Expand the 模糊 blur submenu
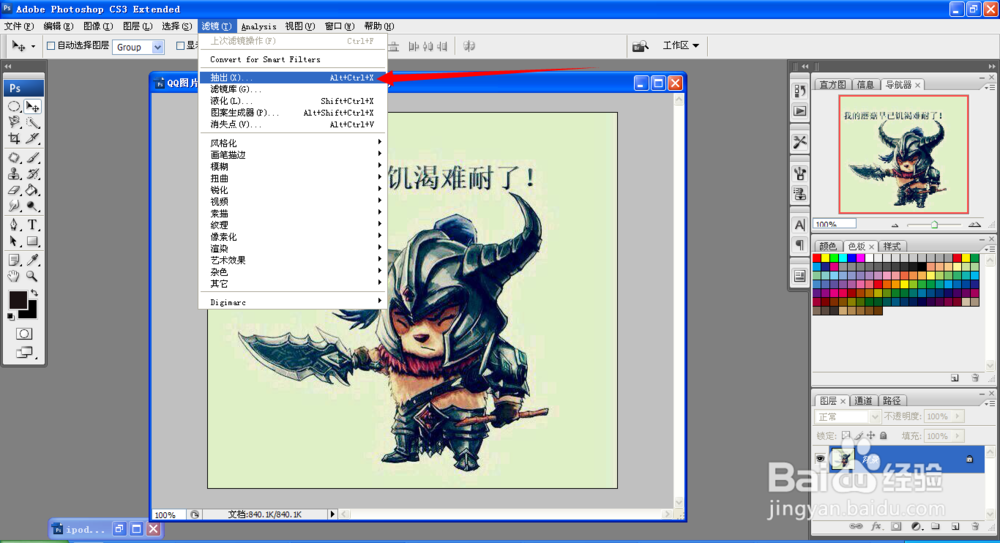 [293, 167]
